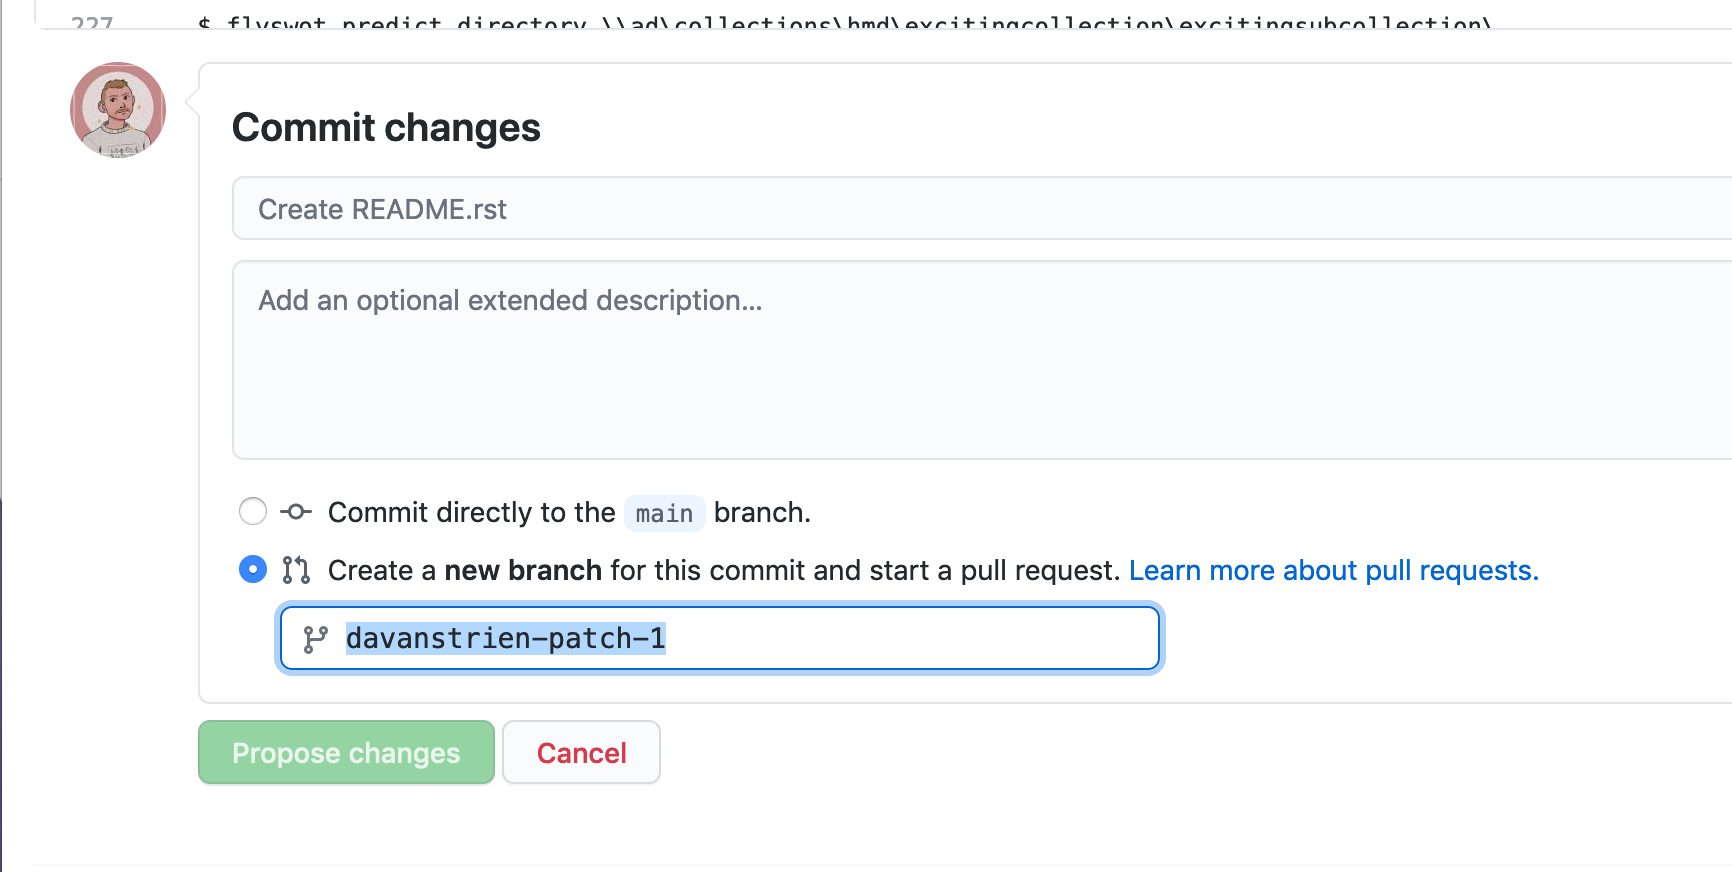The image size is (1732, 872).
Task: Click the word "branch." after the main badge
Action: point(762,512)
